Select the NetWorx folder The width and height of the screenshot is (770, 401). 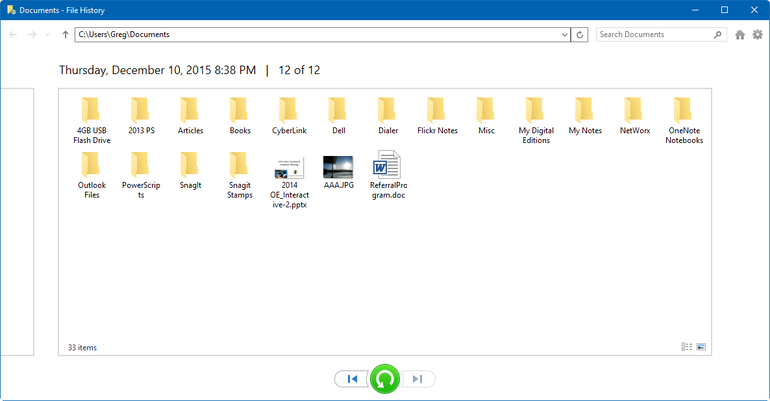635,116
